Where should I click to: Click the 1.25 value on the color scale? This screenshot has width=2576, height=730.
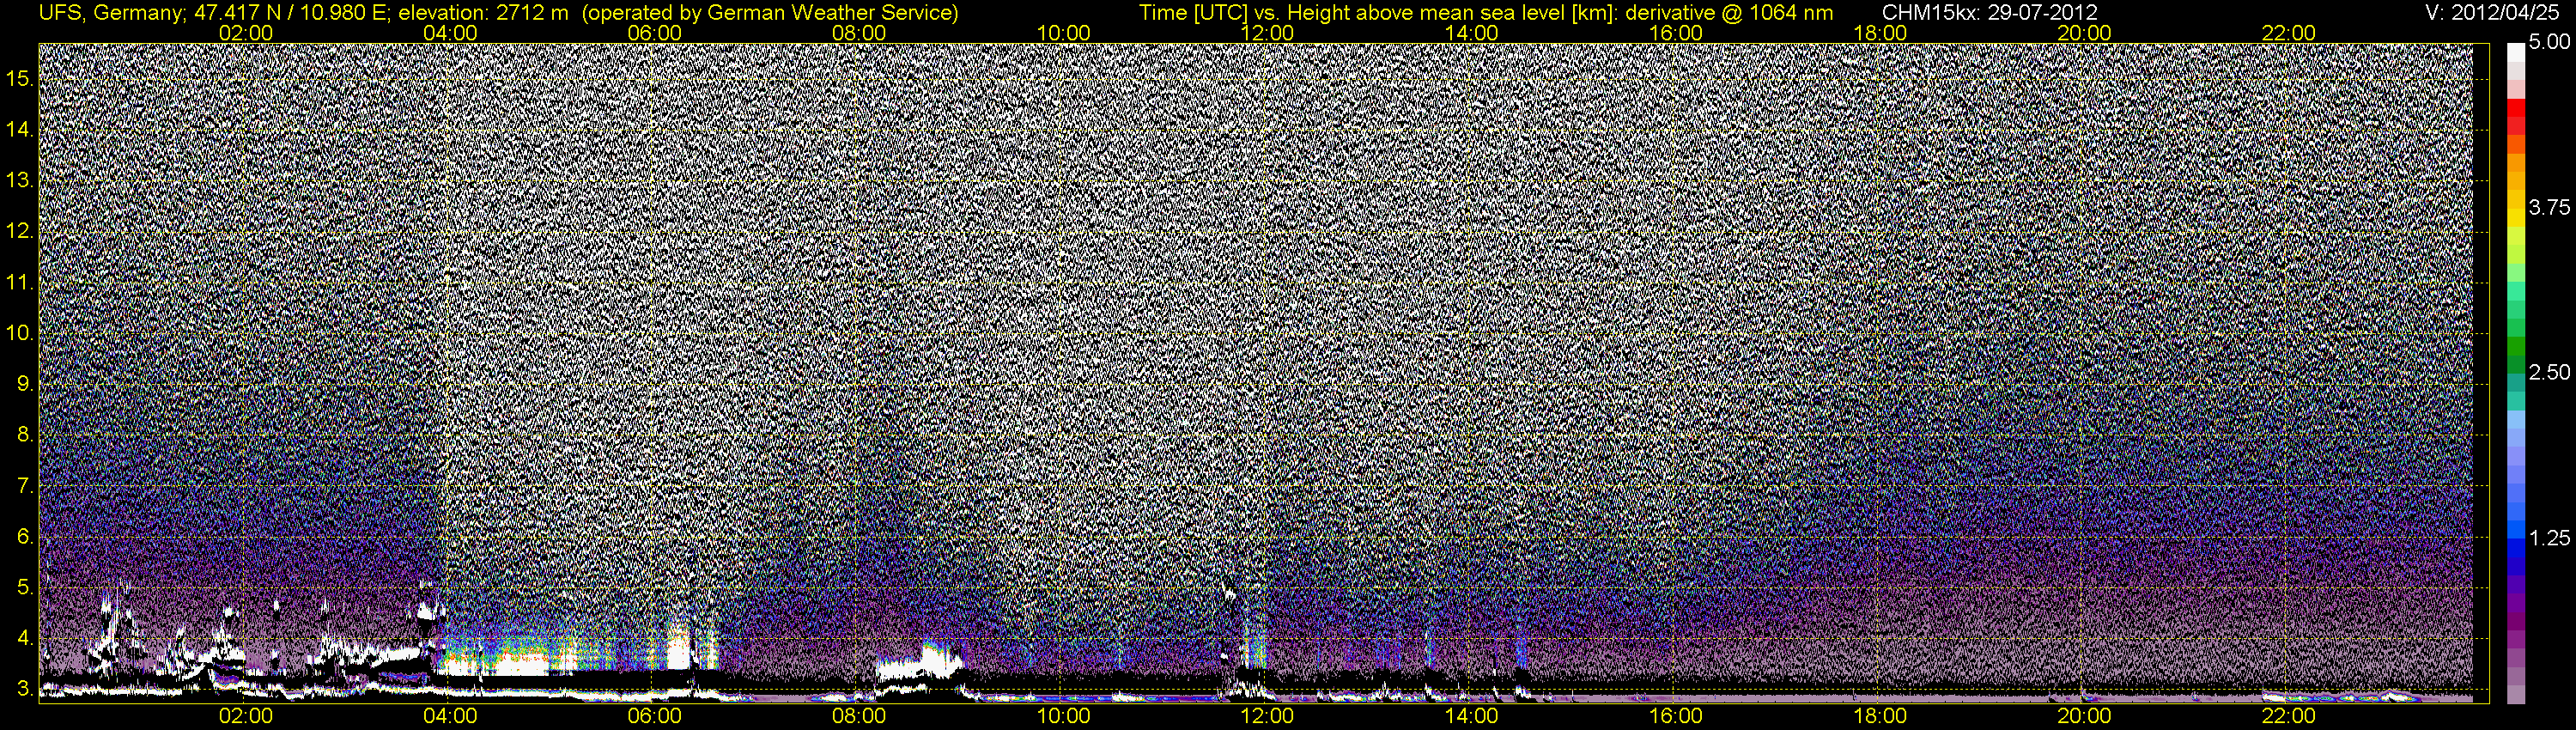(2549, 538)
